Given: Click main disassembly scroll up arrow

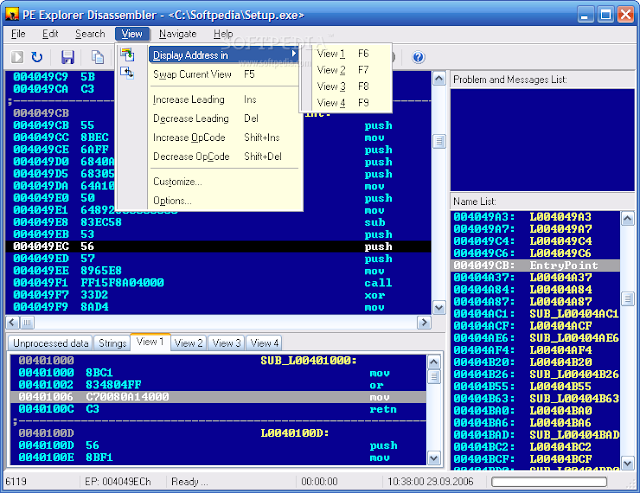Looking at the screenshot, I should [x=439, y=78].
